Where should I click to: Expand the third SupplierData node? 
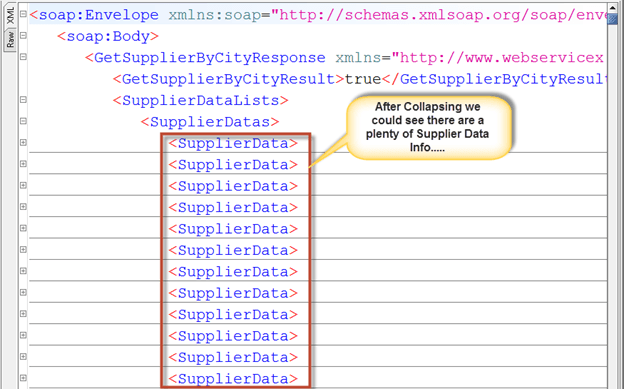[x=23, y=186]
